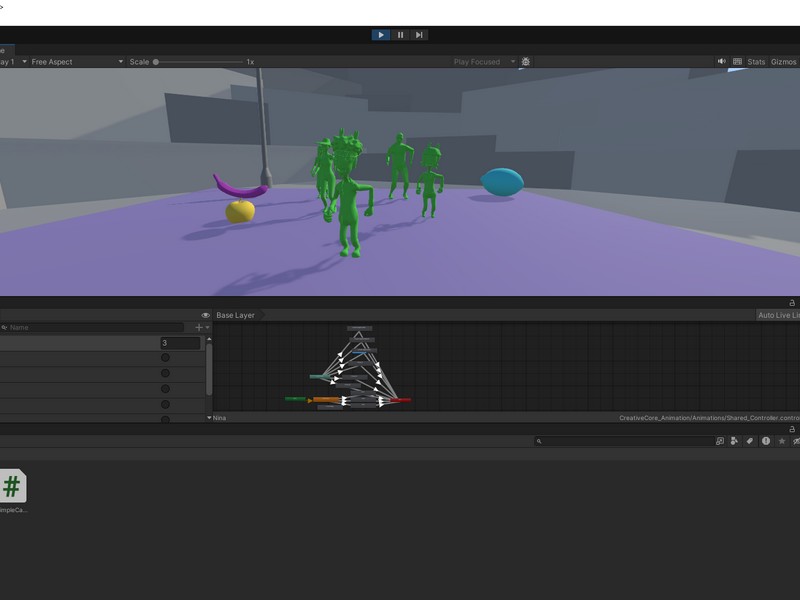Lock the Animator panel with the padlock icon
The height and width of the screenshot is (600, 800).
tap(793, 300)
